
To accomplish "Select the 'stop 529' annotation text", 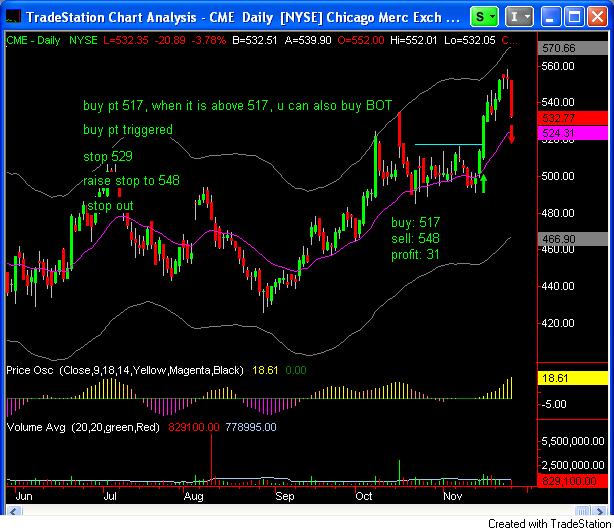I will [x=108, y=156].
